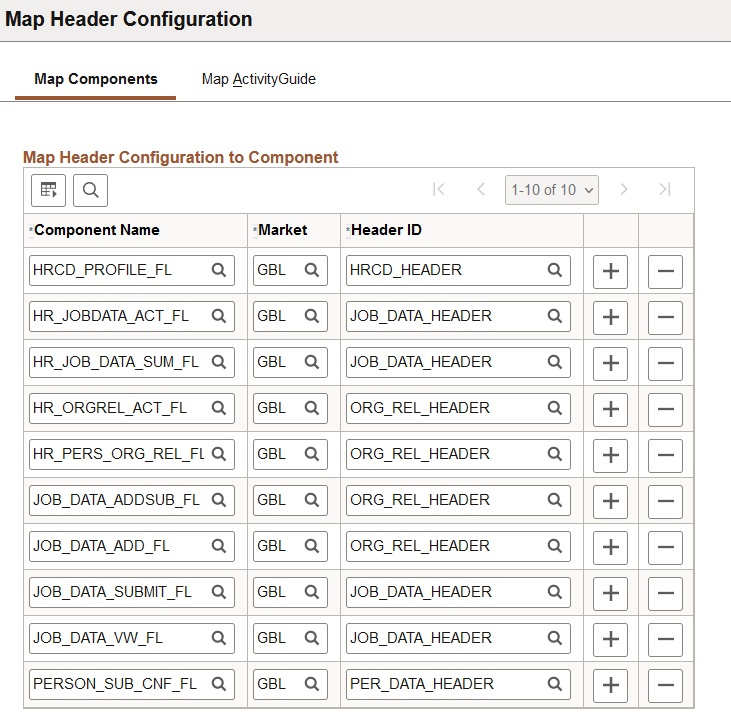Go to previous page of rows
The height and width of the screenshot is (718, 731).
point(481,189)
